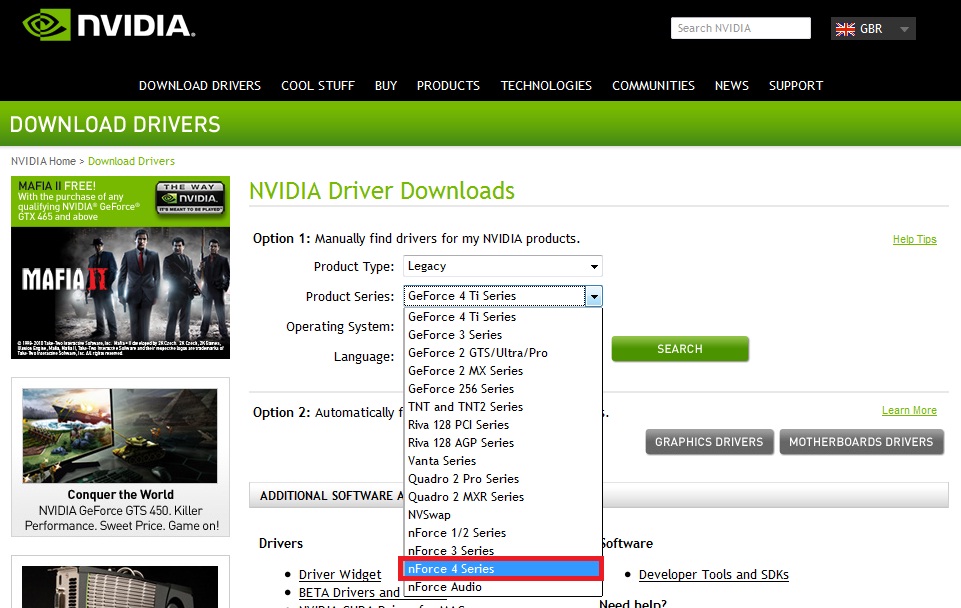
Task: Select nForce Audio from the list
Action: coord(503,587)
